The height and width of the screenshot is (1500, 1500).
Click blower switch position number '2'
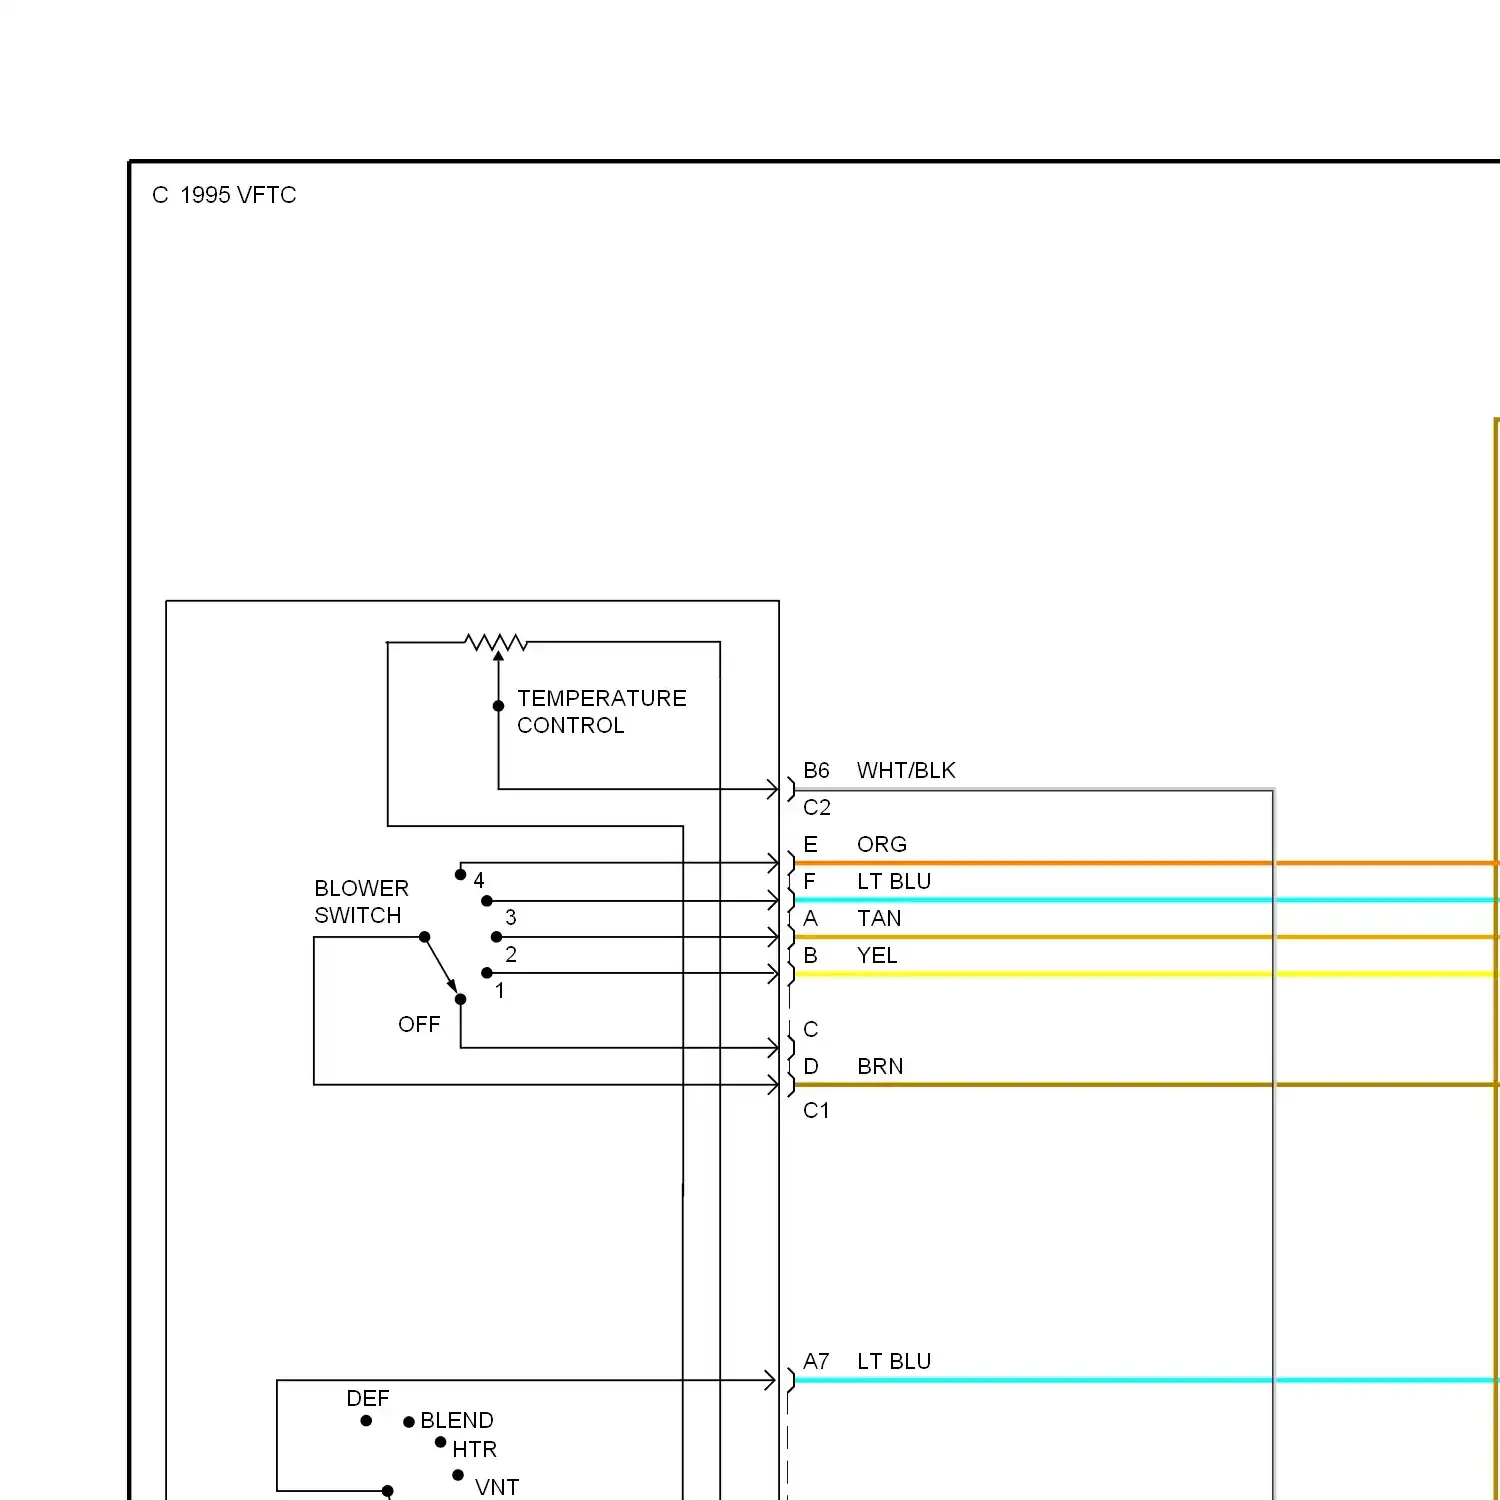point(511,954)
